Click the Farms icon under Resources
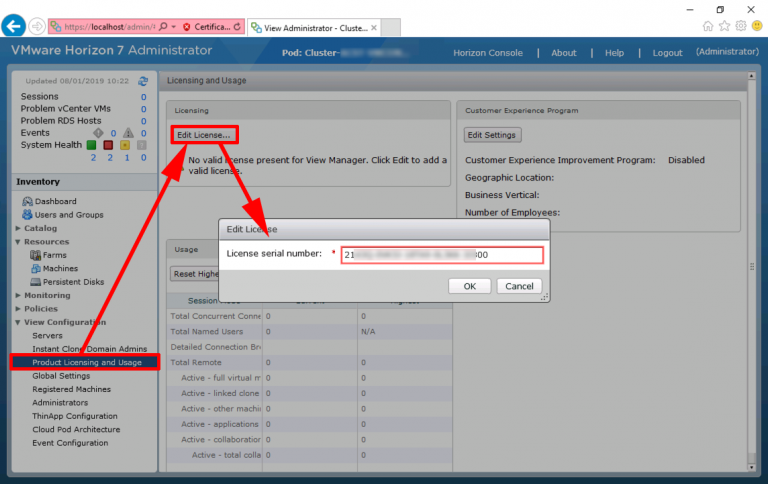Viewport: 768px width, 484px height. pos(35,255)
